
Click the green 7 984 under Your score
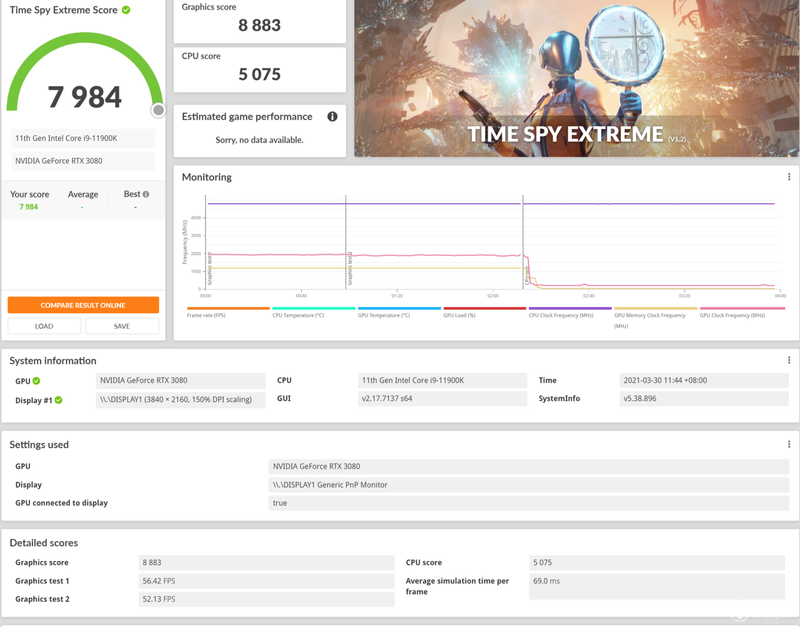[x=29, y=207]
